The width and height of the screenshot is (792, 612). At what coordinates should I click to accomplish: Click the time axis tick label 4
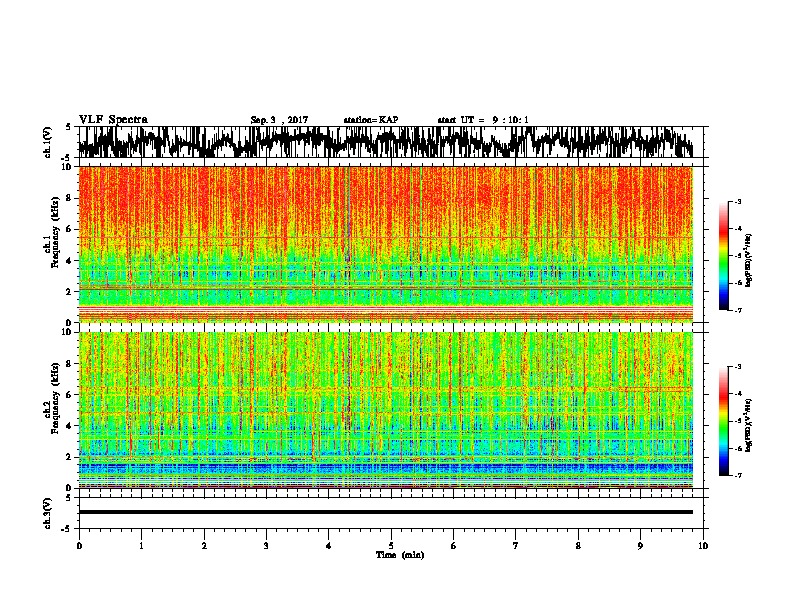click(x=329, y=546)
